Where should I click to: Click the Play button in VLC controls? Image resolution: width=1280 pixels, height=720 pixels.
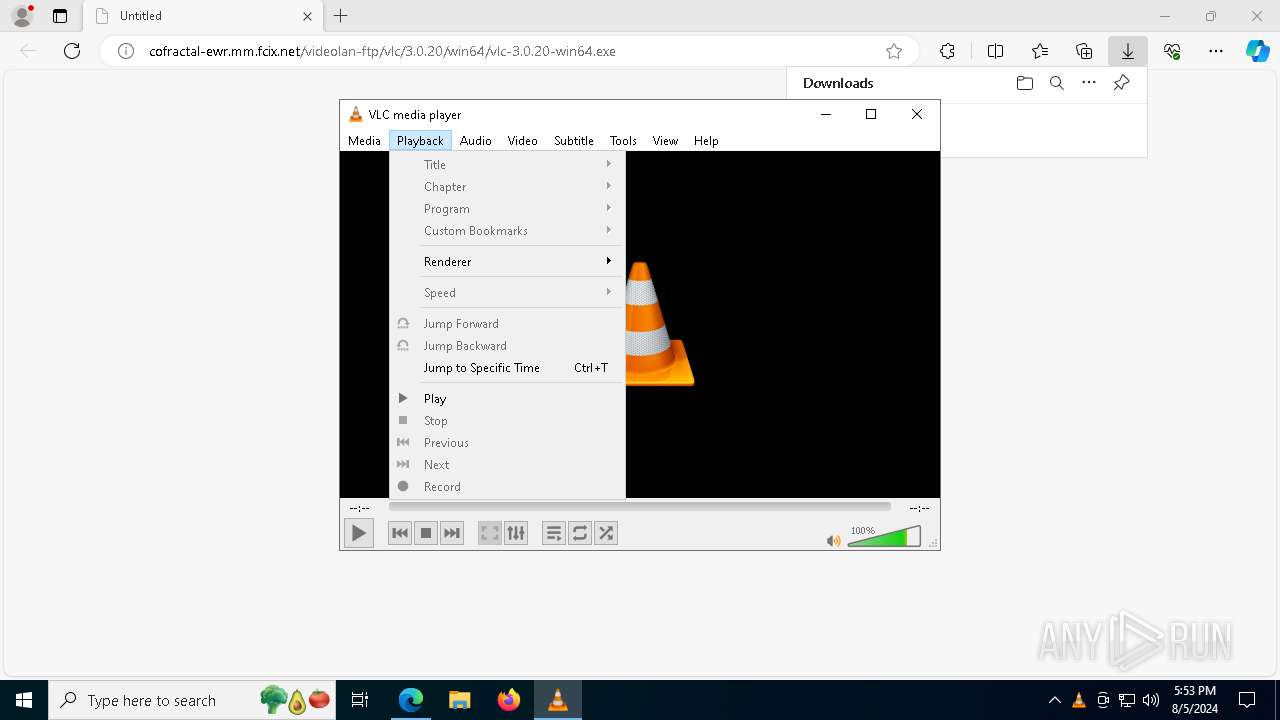tap(358, 533)
